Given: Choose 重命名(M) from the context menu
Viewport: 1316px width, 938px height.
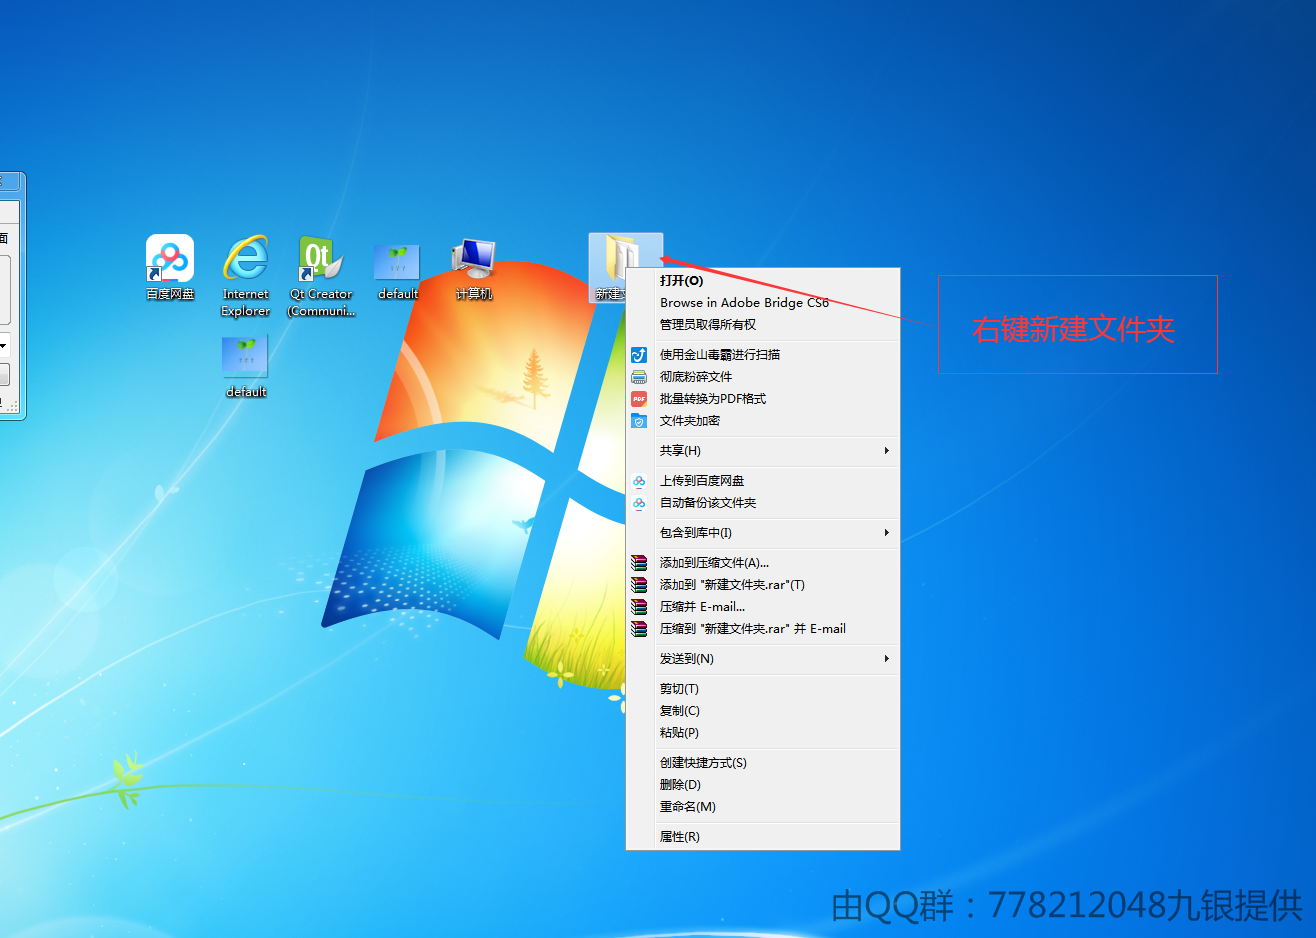Looking at the screenshot, I should (763, 807).
